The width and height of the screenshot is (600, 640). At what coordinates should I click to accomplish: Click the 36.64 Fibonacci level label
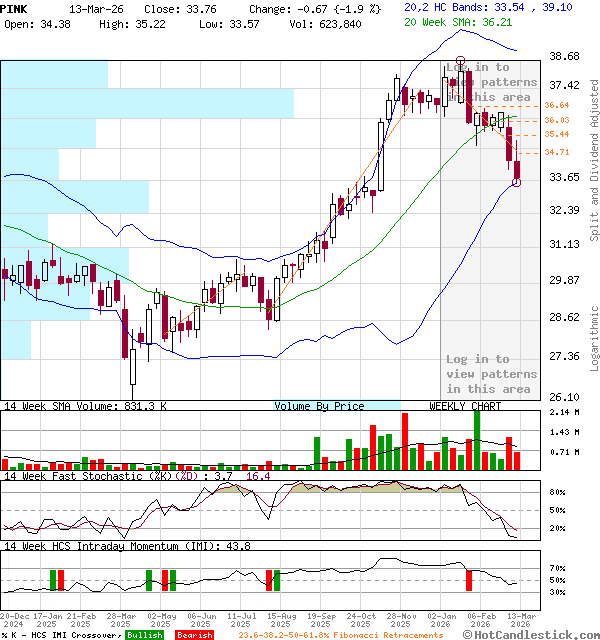pyautogui.click(x=557, y=105)
